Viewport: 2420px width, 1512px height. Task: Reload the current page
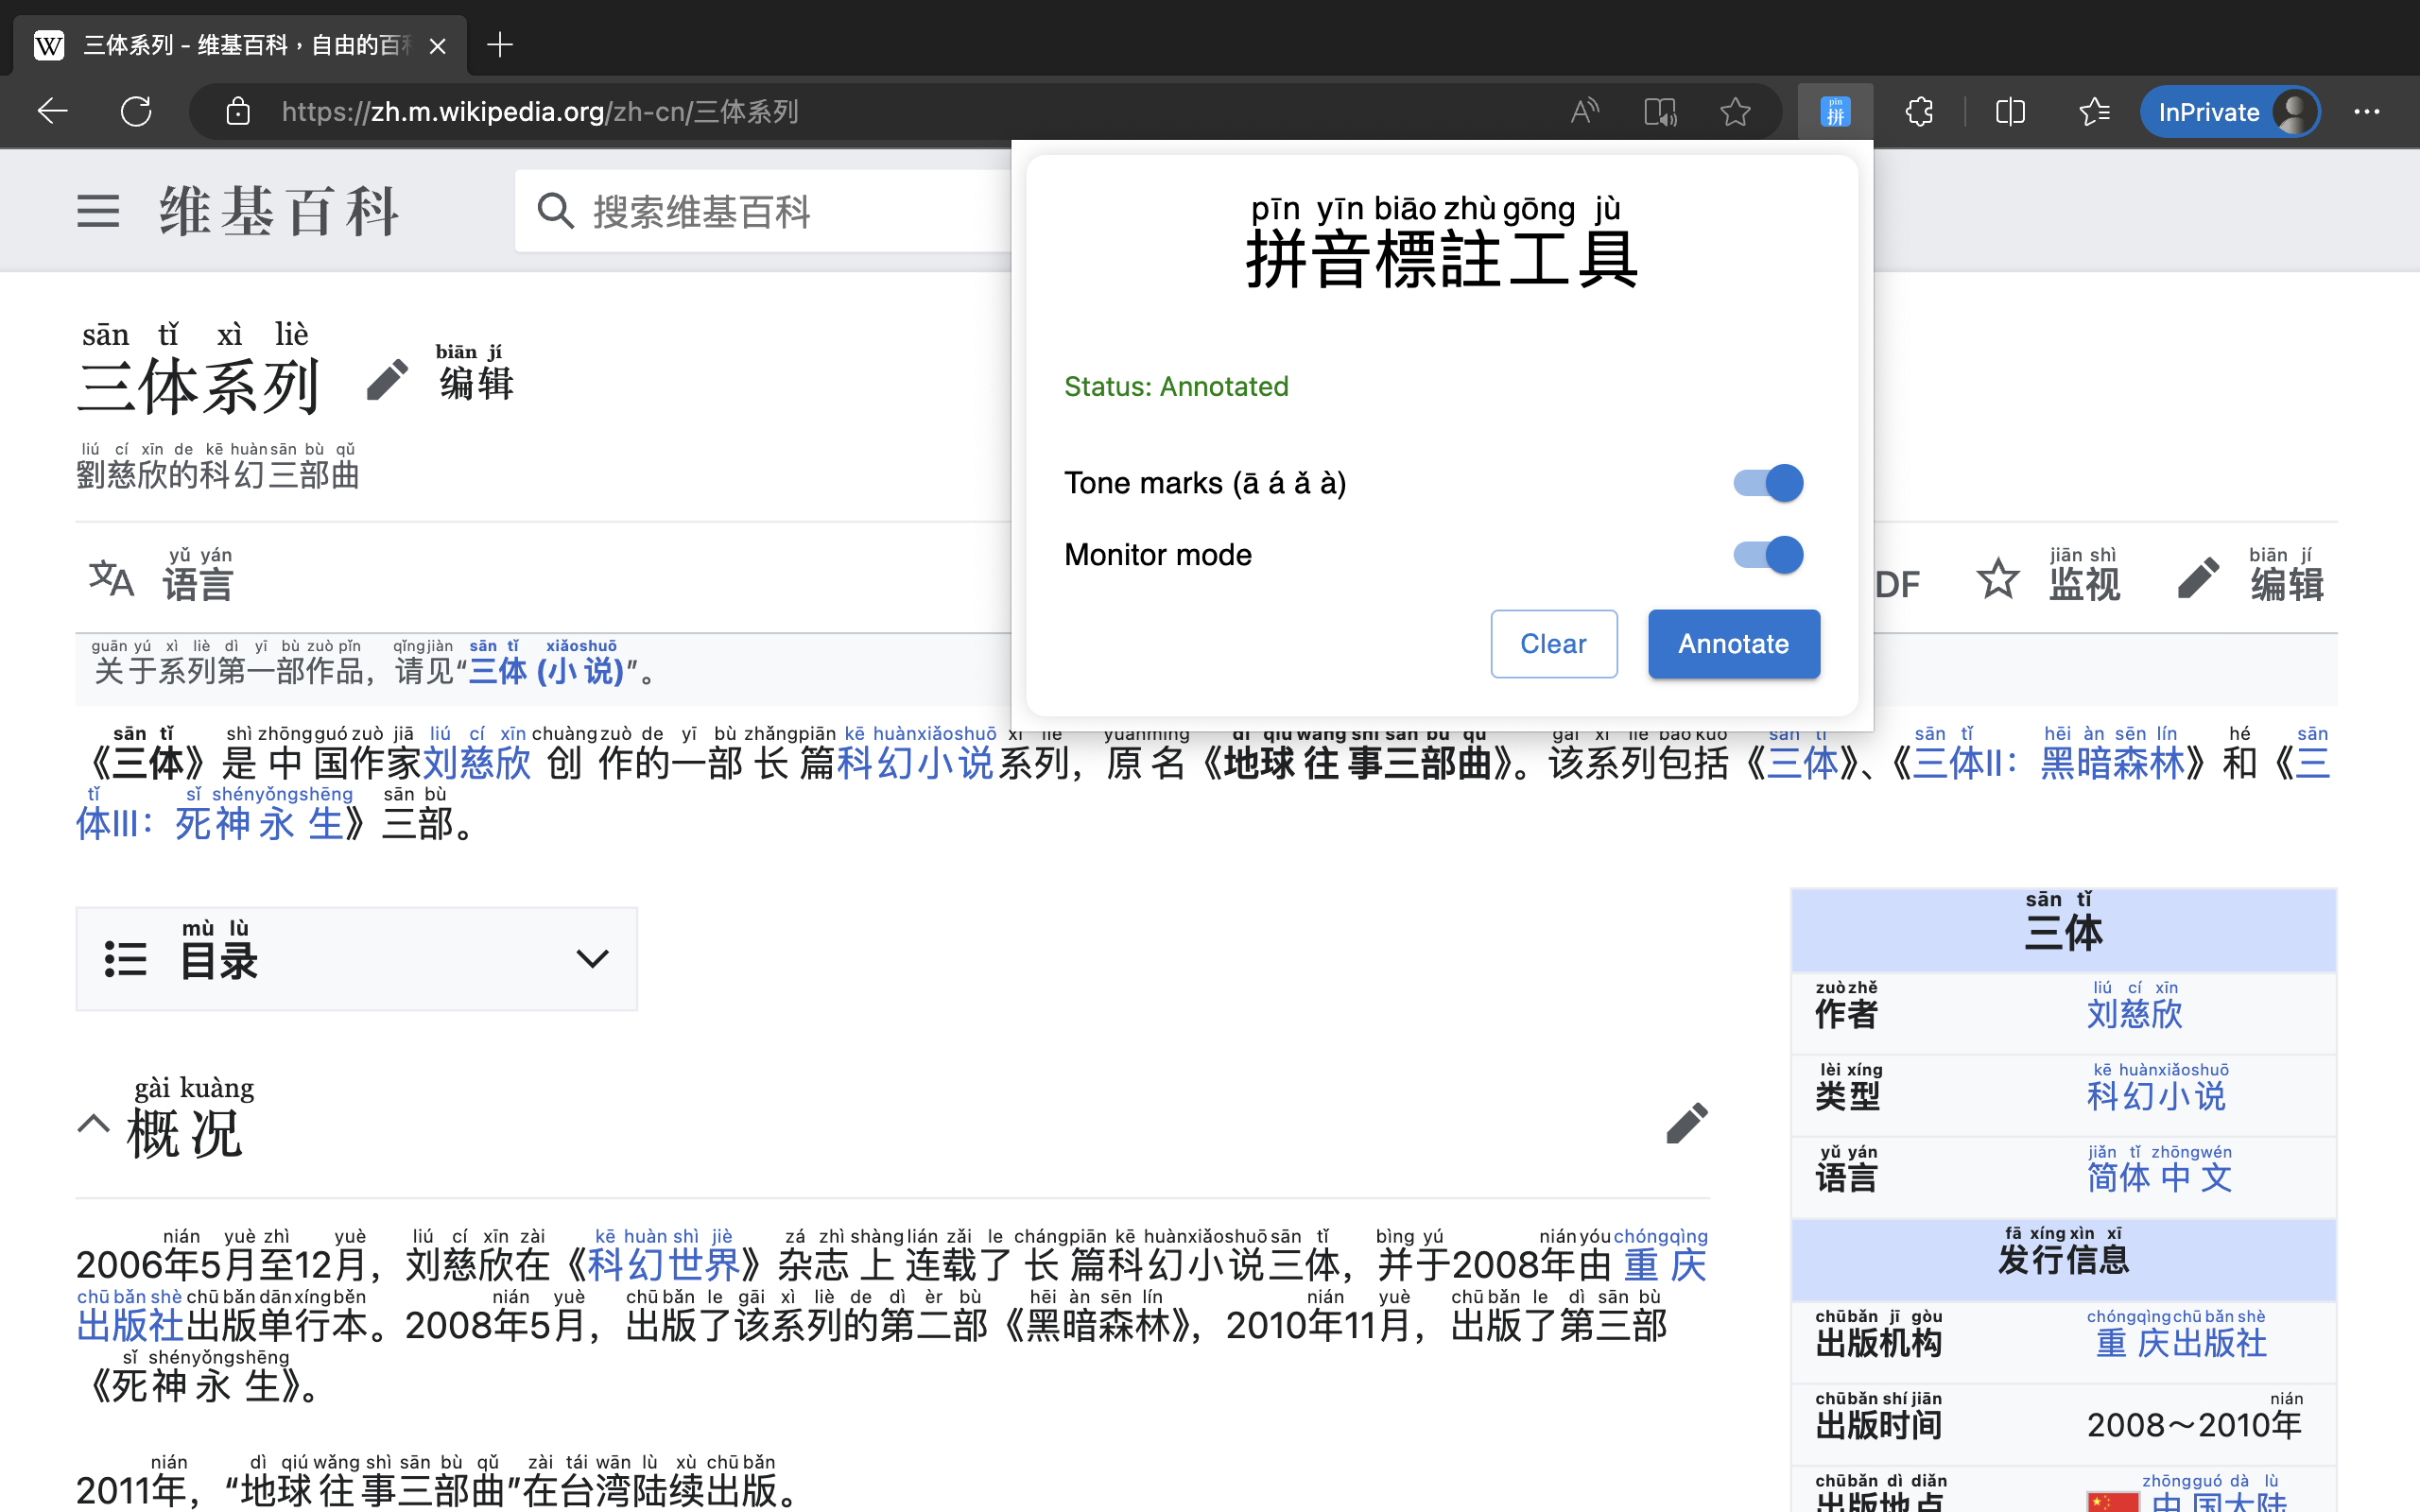pyautogui.click(x=136, y=111)
